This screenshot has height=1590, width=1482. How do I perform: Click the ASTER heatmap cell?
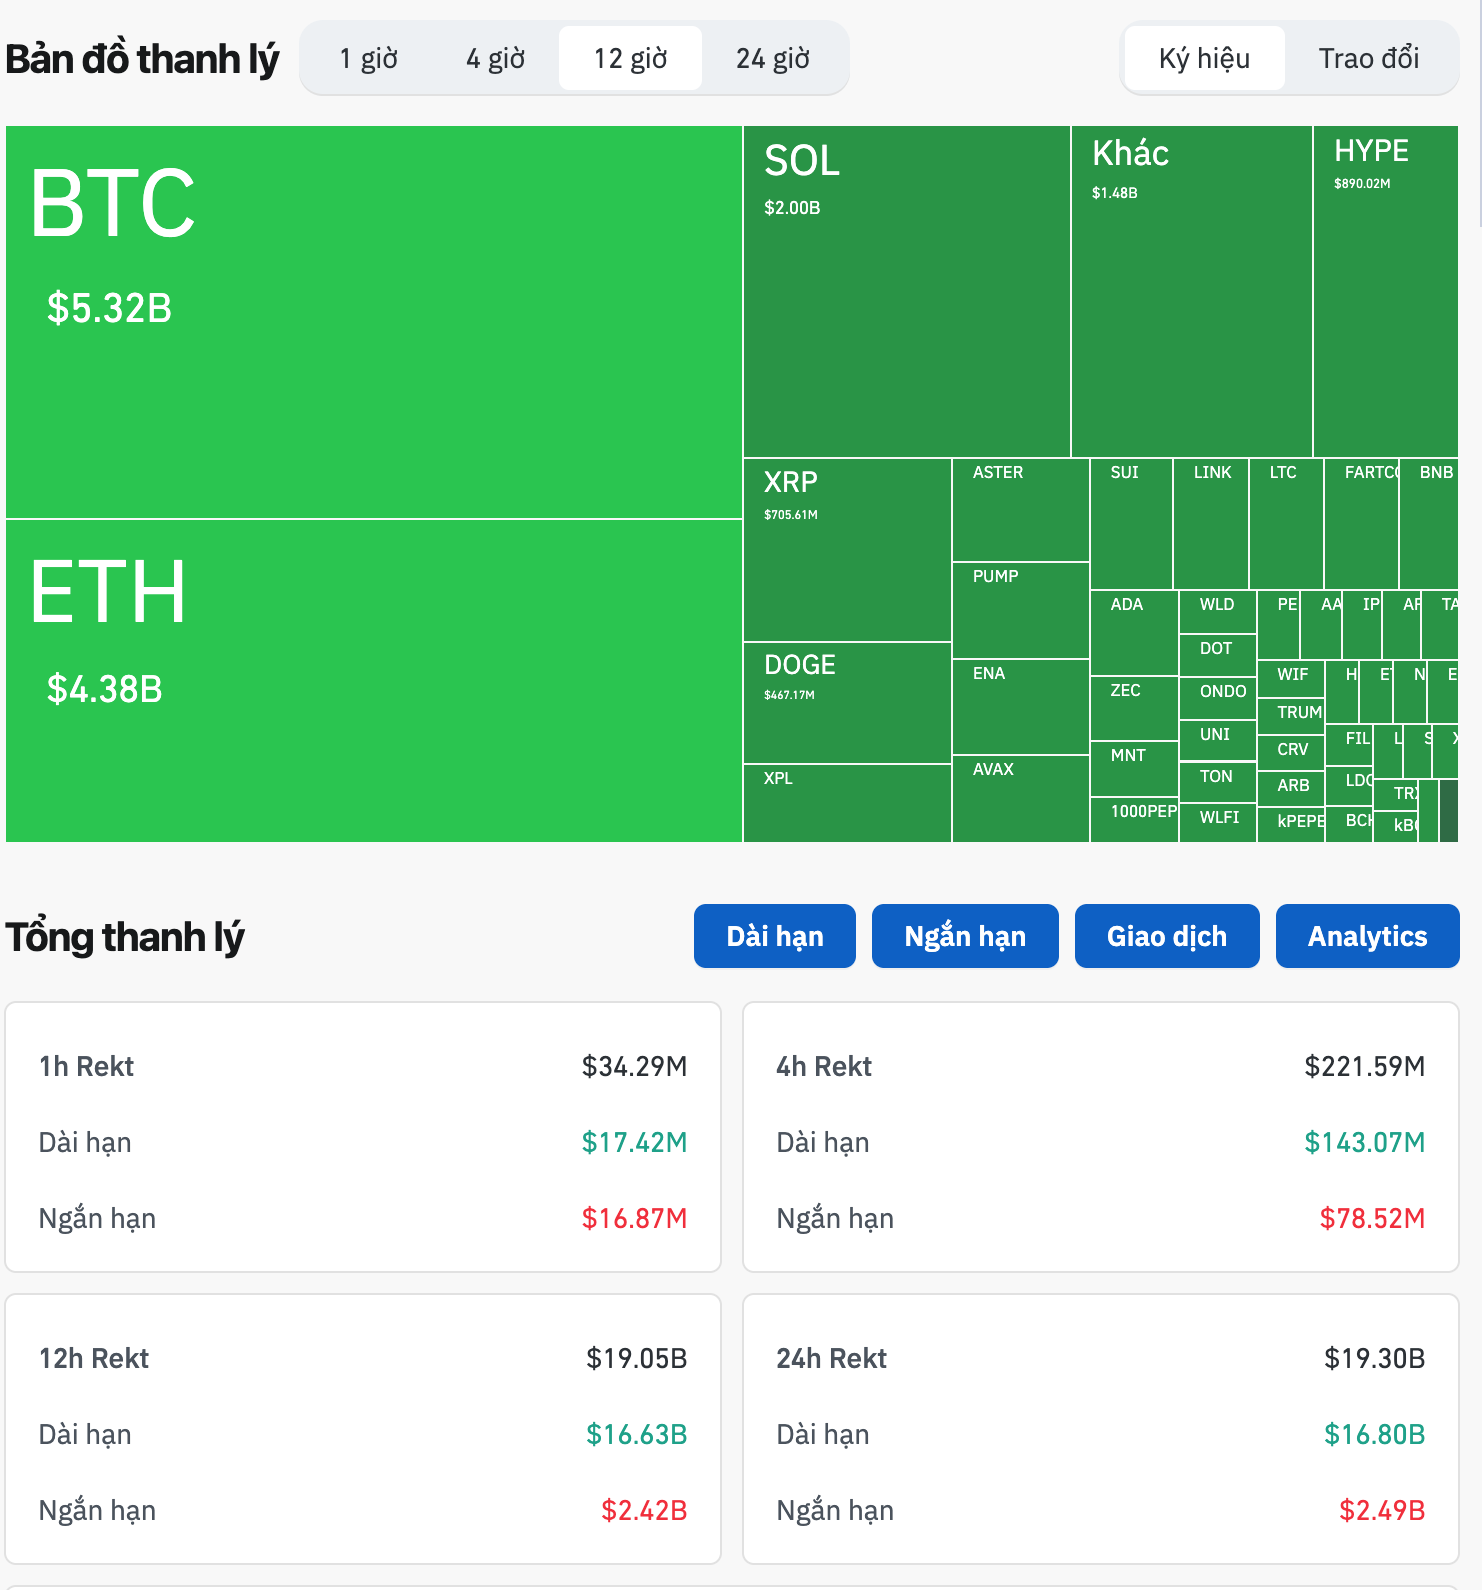click(1020, 510)
